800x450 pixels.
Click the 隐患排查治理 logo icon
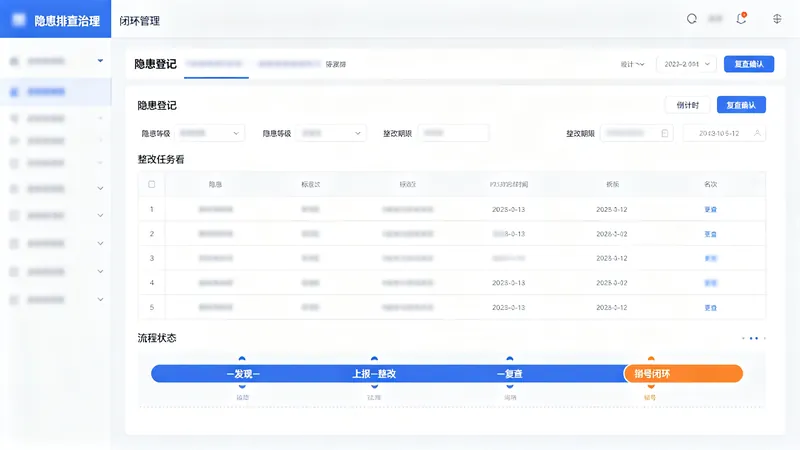[x=18, y=19]
